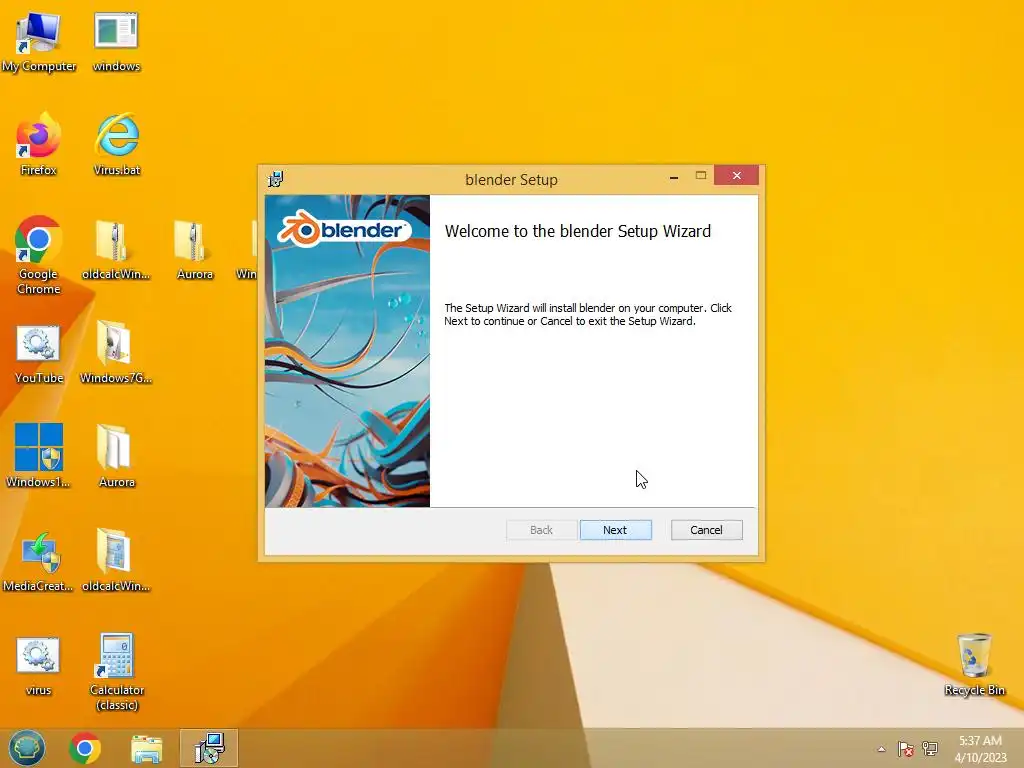Select the virus settings file icon
This screenshot has width=1024, height=768.
[38, 665]
